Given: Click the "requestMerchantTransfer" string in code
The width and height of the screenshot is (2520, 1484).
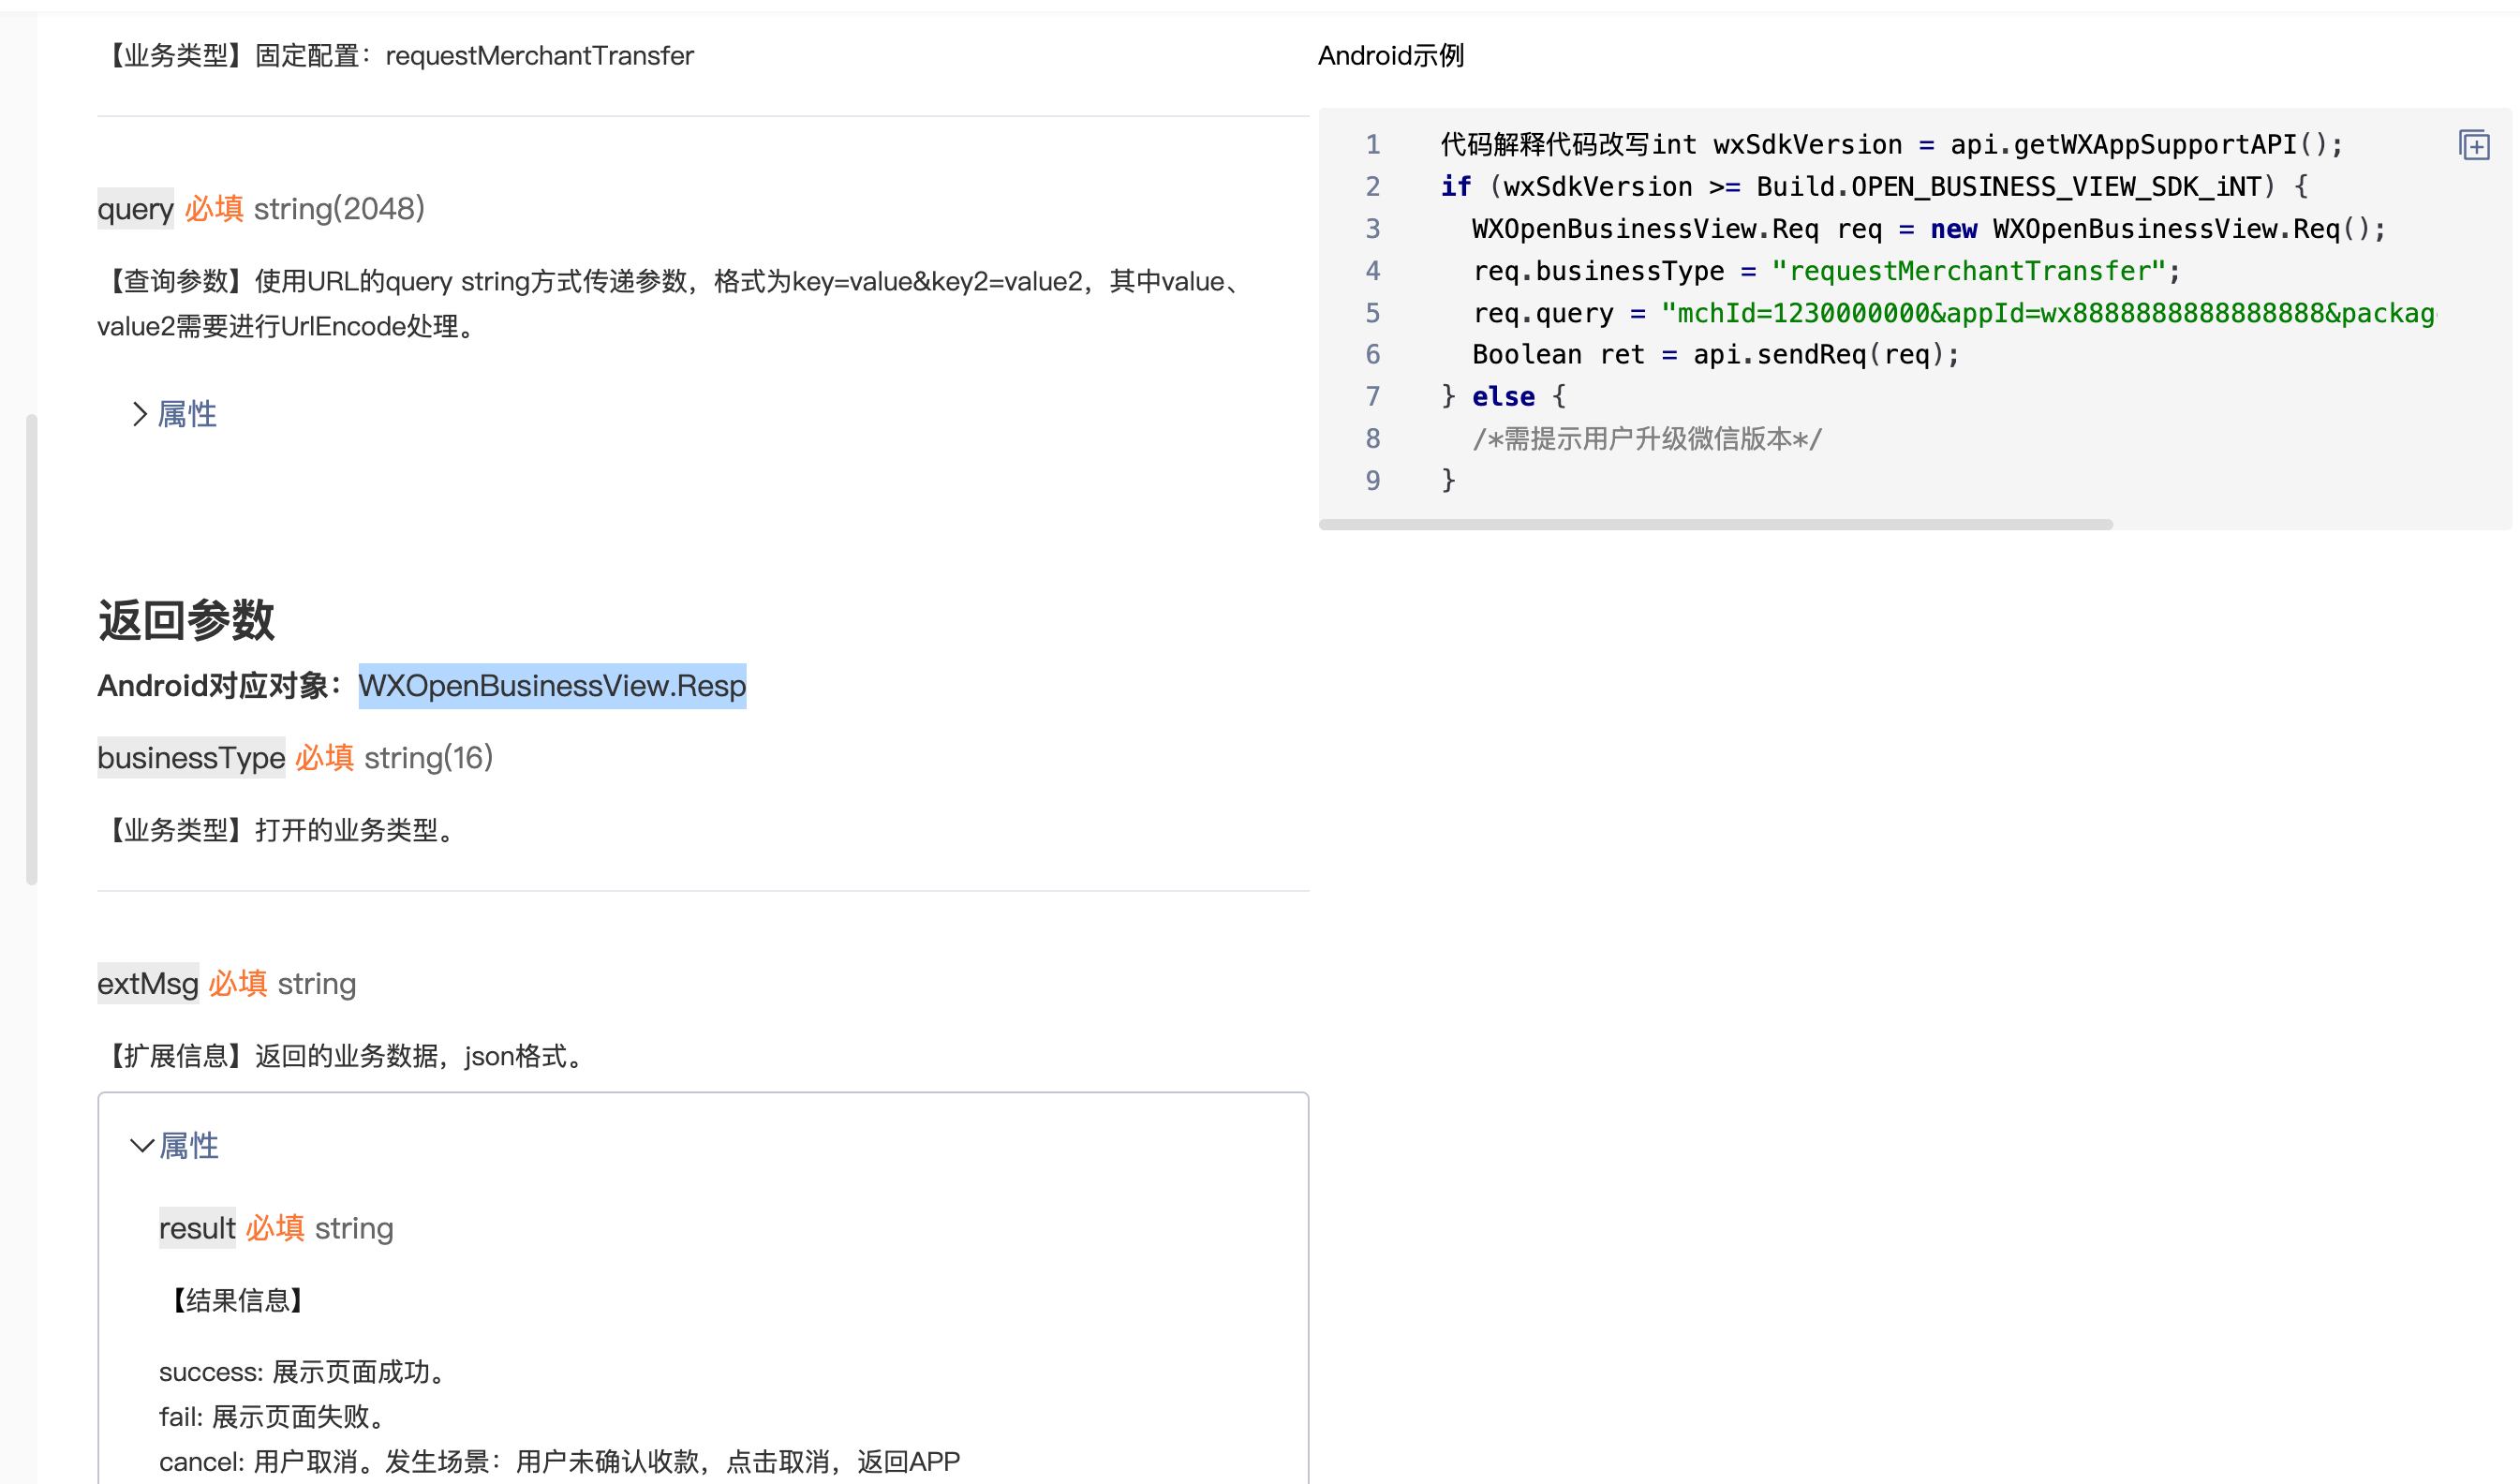Looking at the screenshot, I should click(1968, 271).
